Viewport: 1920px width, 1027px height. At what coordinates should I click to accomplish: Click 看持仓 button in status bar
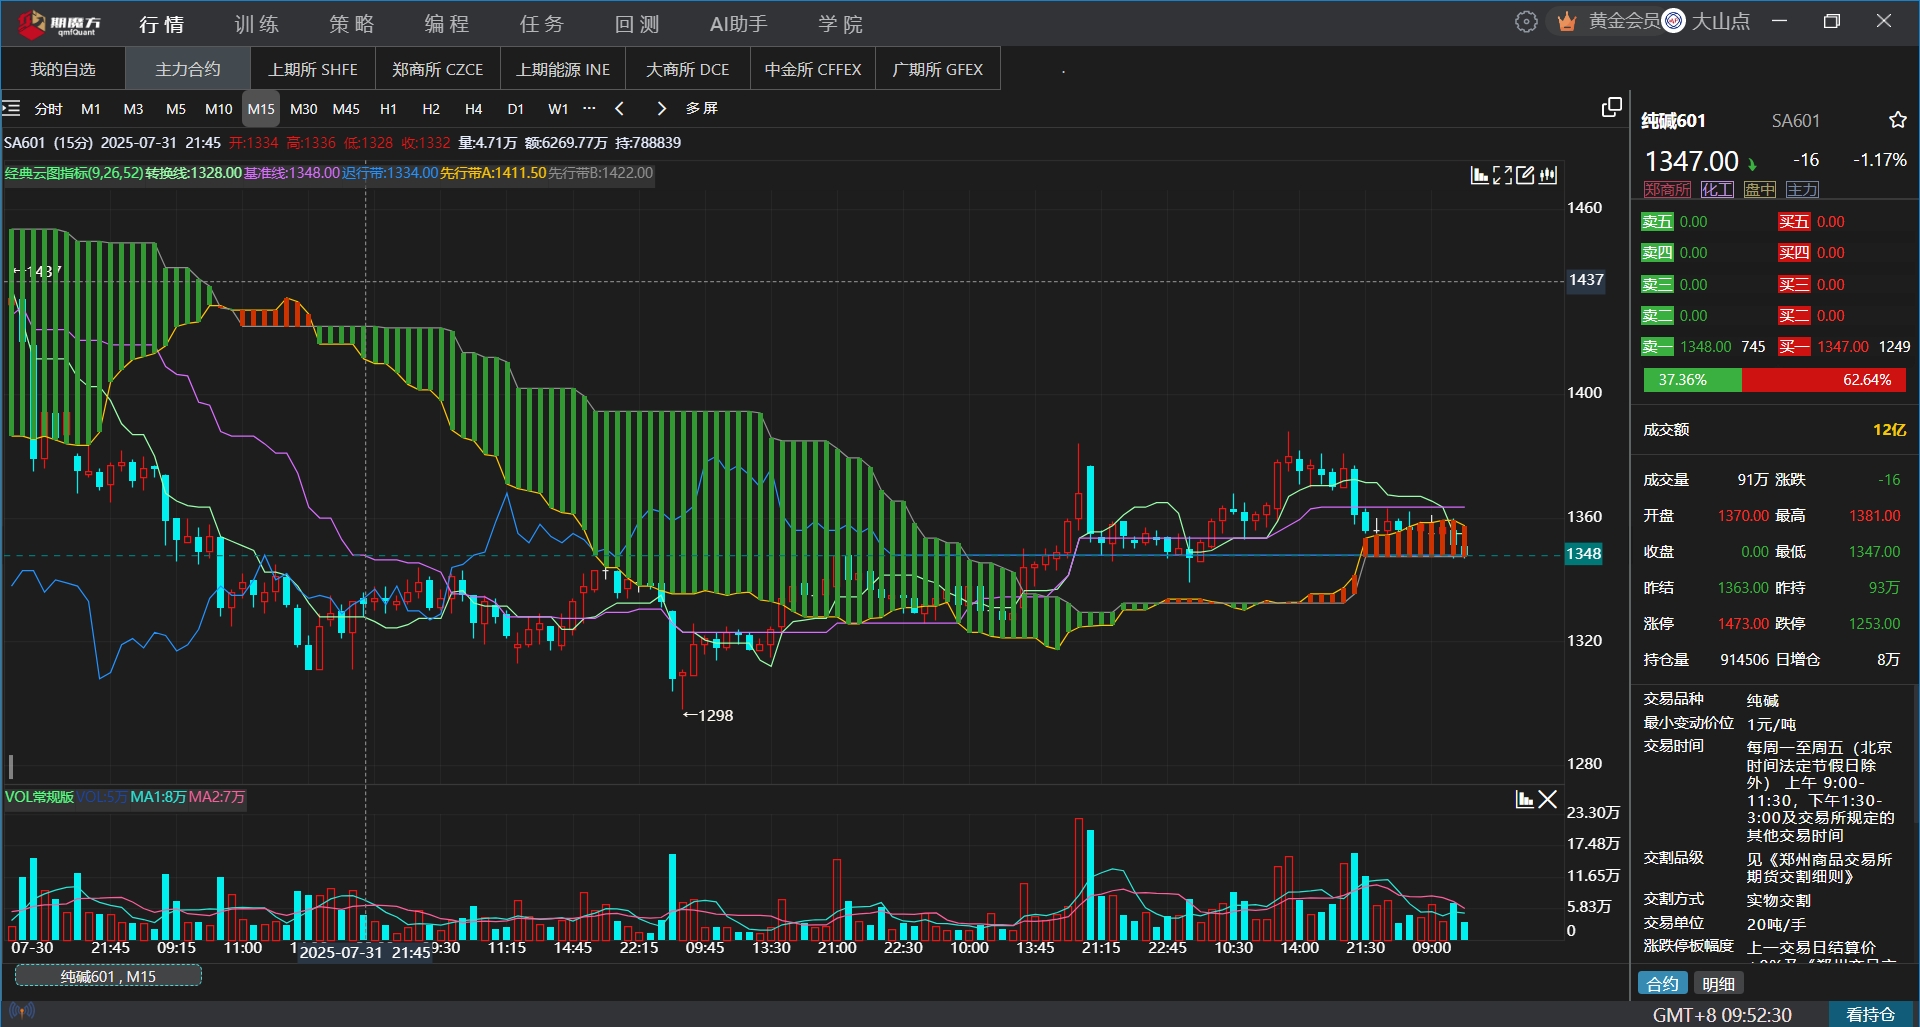(x=1870, y=1014)
